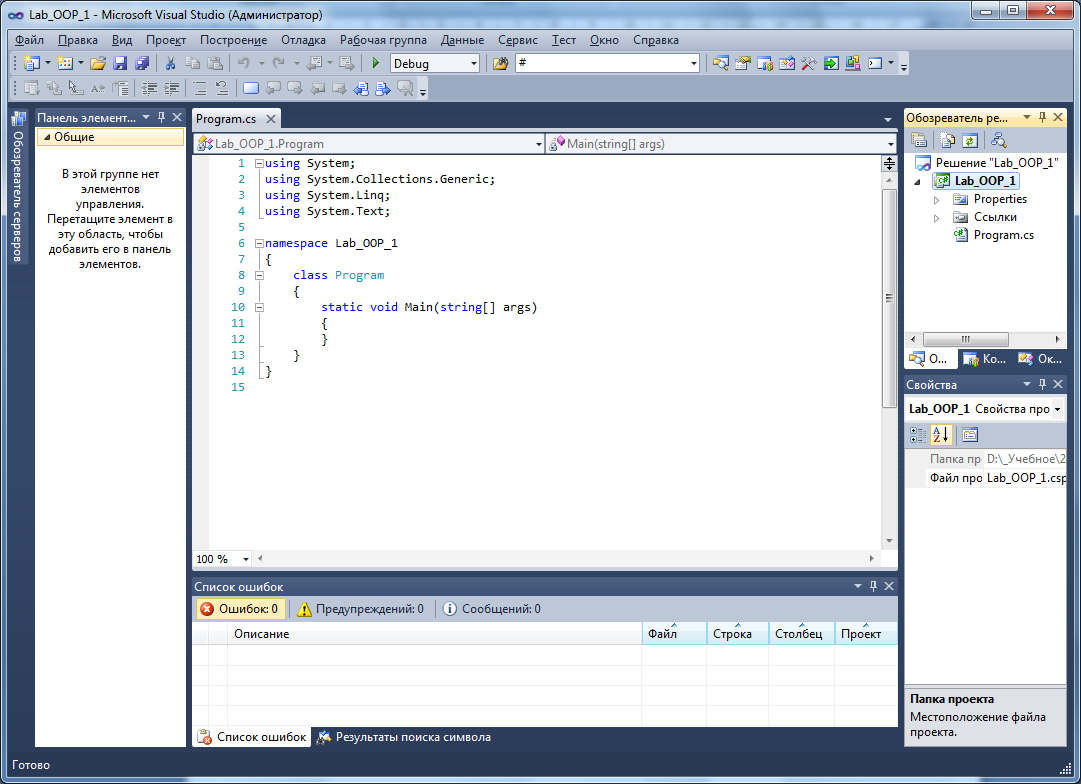Screen dimensions: 1081x784
Task: Toggle auto-hide pin on Список ошибок panel
Action: 873,586
